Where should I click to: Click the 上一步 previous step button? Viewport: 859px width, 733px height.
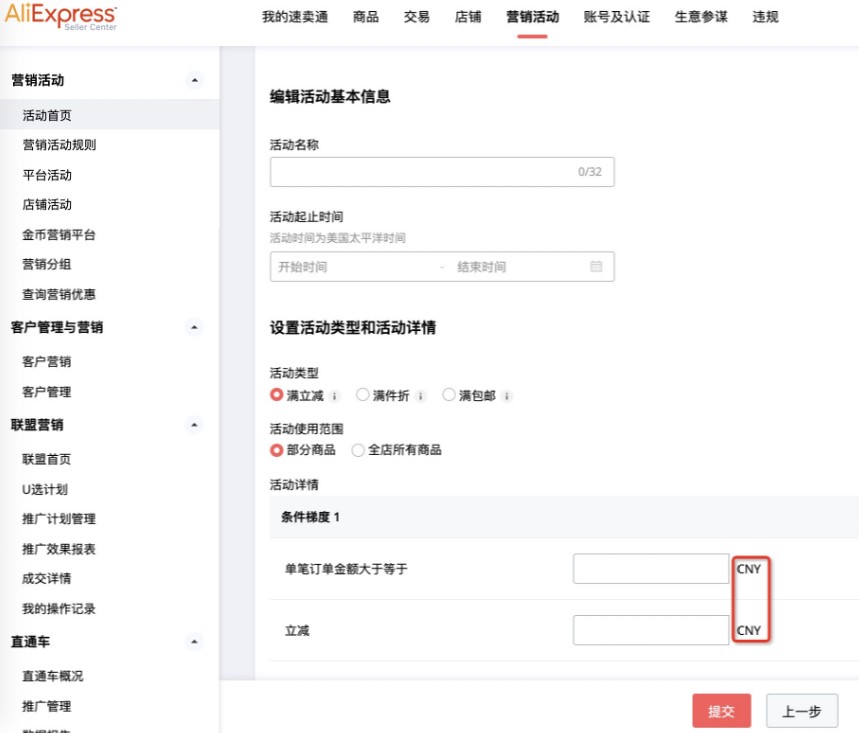[x=802, y=711]
